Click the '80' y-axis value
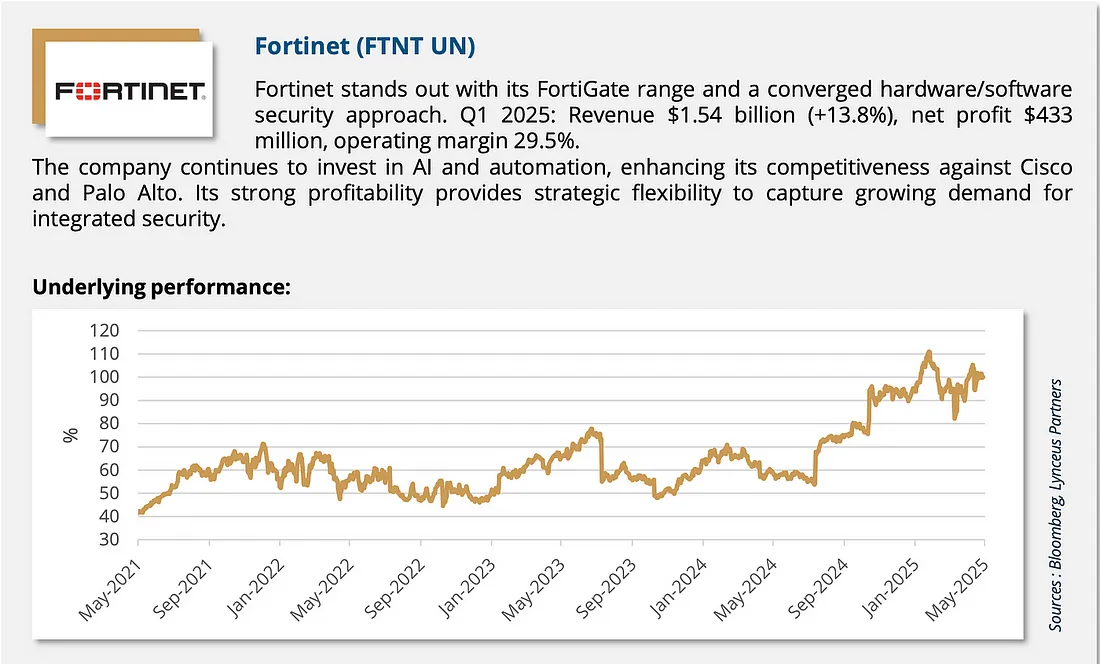Viewport: 1100px width, 664px height. [x=109, y=424]
